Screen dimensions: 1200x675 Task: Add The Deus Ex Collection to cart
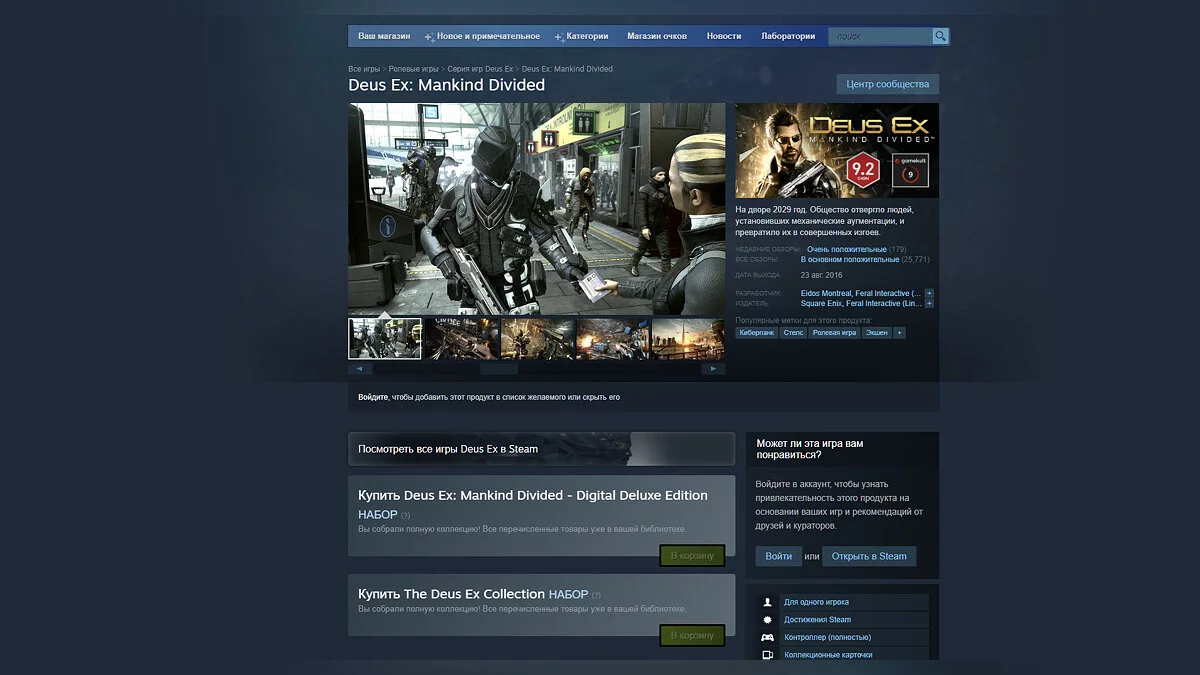pyautogui.click(x=692, y=635)
